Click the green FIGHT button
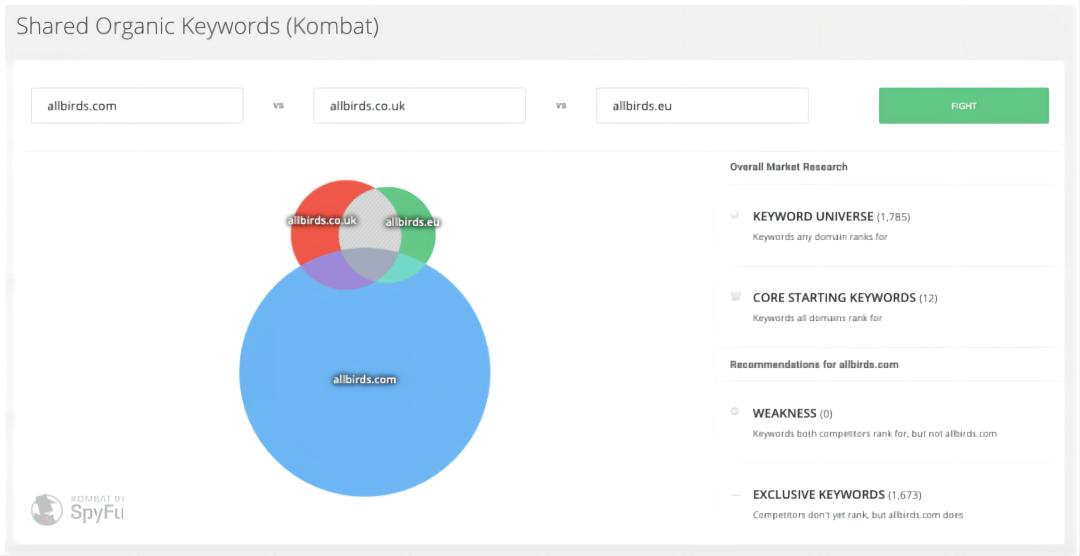1080x556 pixels. [964, 105]
